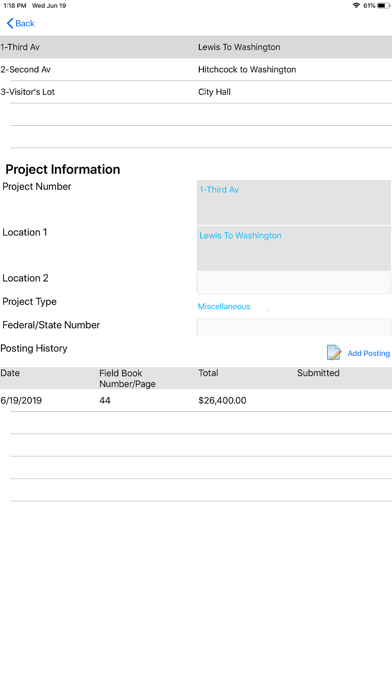Click the Date column header
Screen dimensions: 392x696
point(10,373)
